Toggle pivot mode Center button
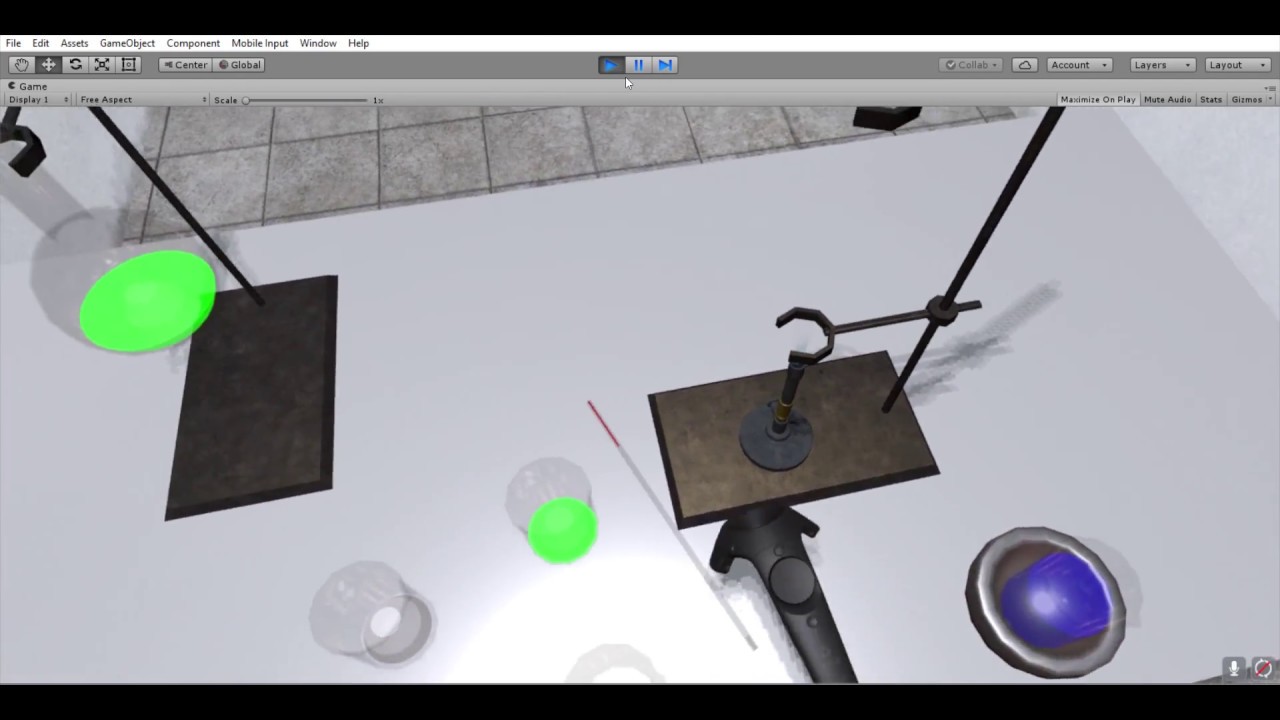The width and height of the screenshot is (1280, 720). click(x=185, y=65)
